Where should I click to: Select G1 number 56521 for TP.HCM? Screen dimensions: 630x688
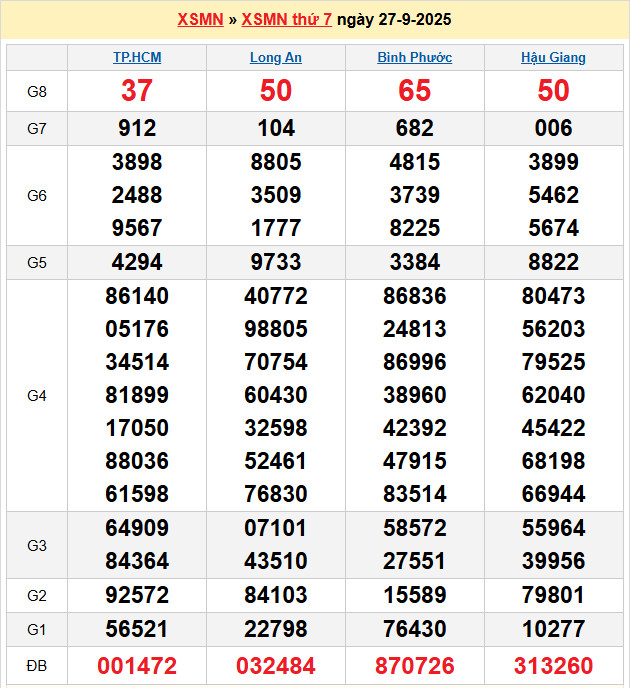137,629
